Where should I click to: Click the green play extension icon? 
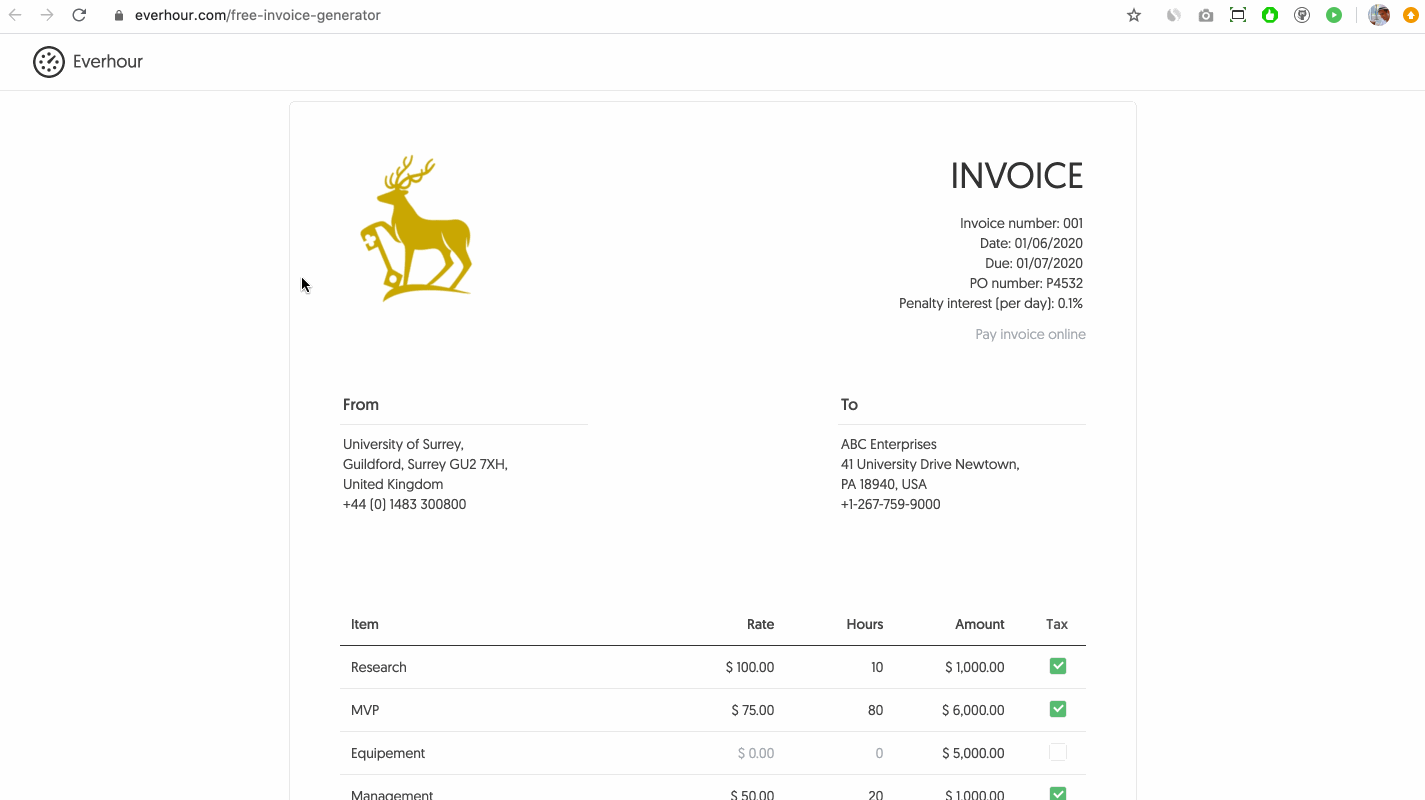(1333, 15)
